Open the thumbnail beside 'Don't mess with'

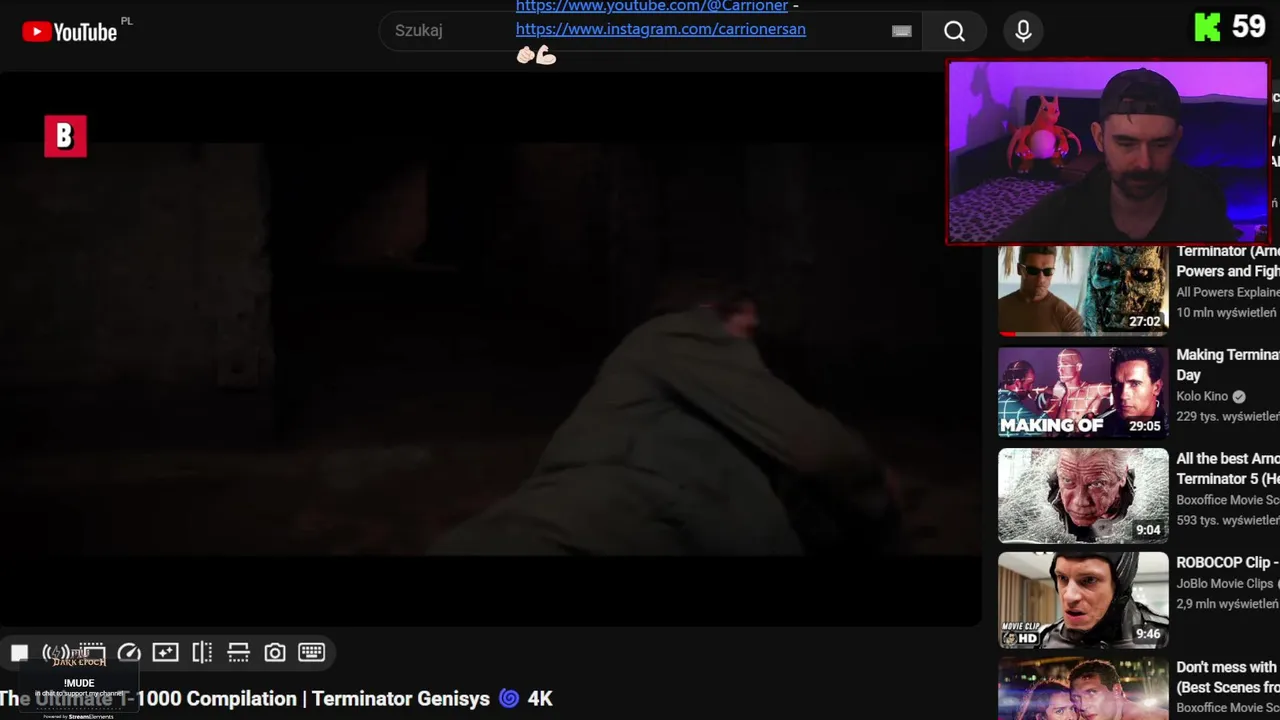click(1083, 688)
